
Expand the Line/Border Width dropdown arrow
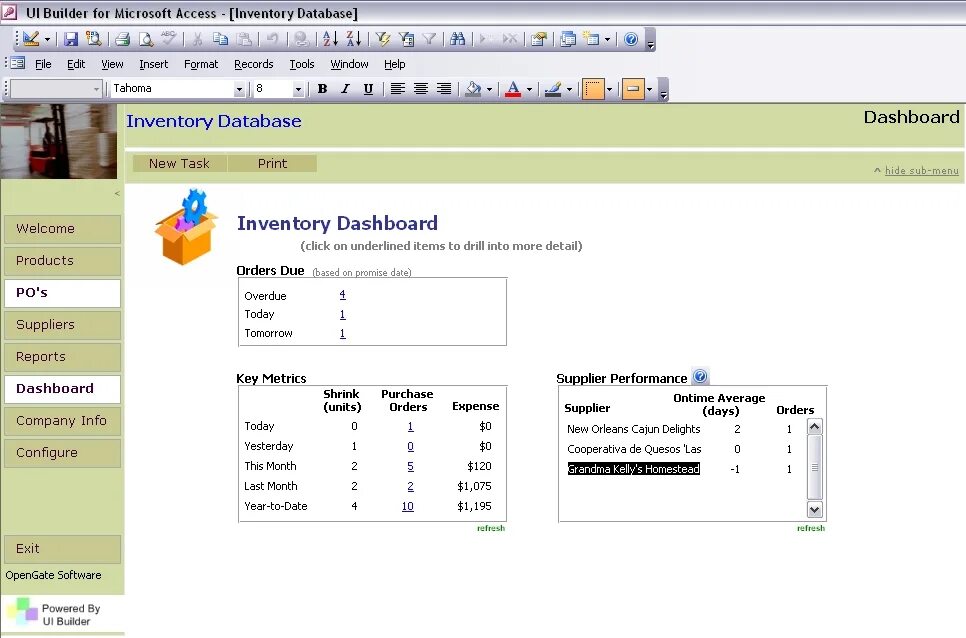[609, 89]
